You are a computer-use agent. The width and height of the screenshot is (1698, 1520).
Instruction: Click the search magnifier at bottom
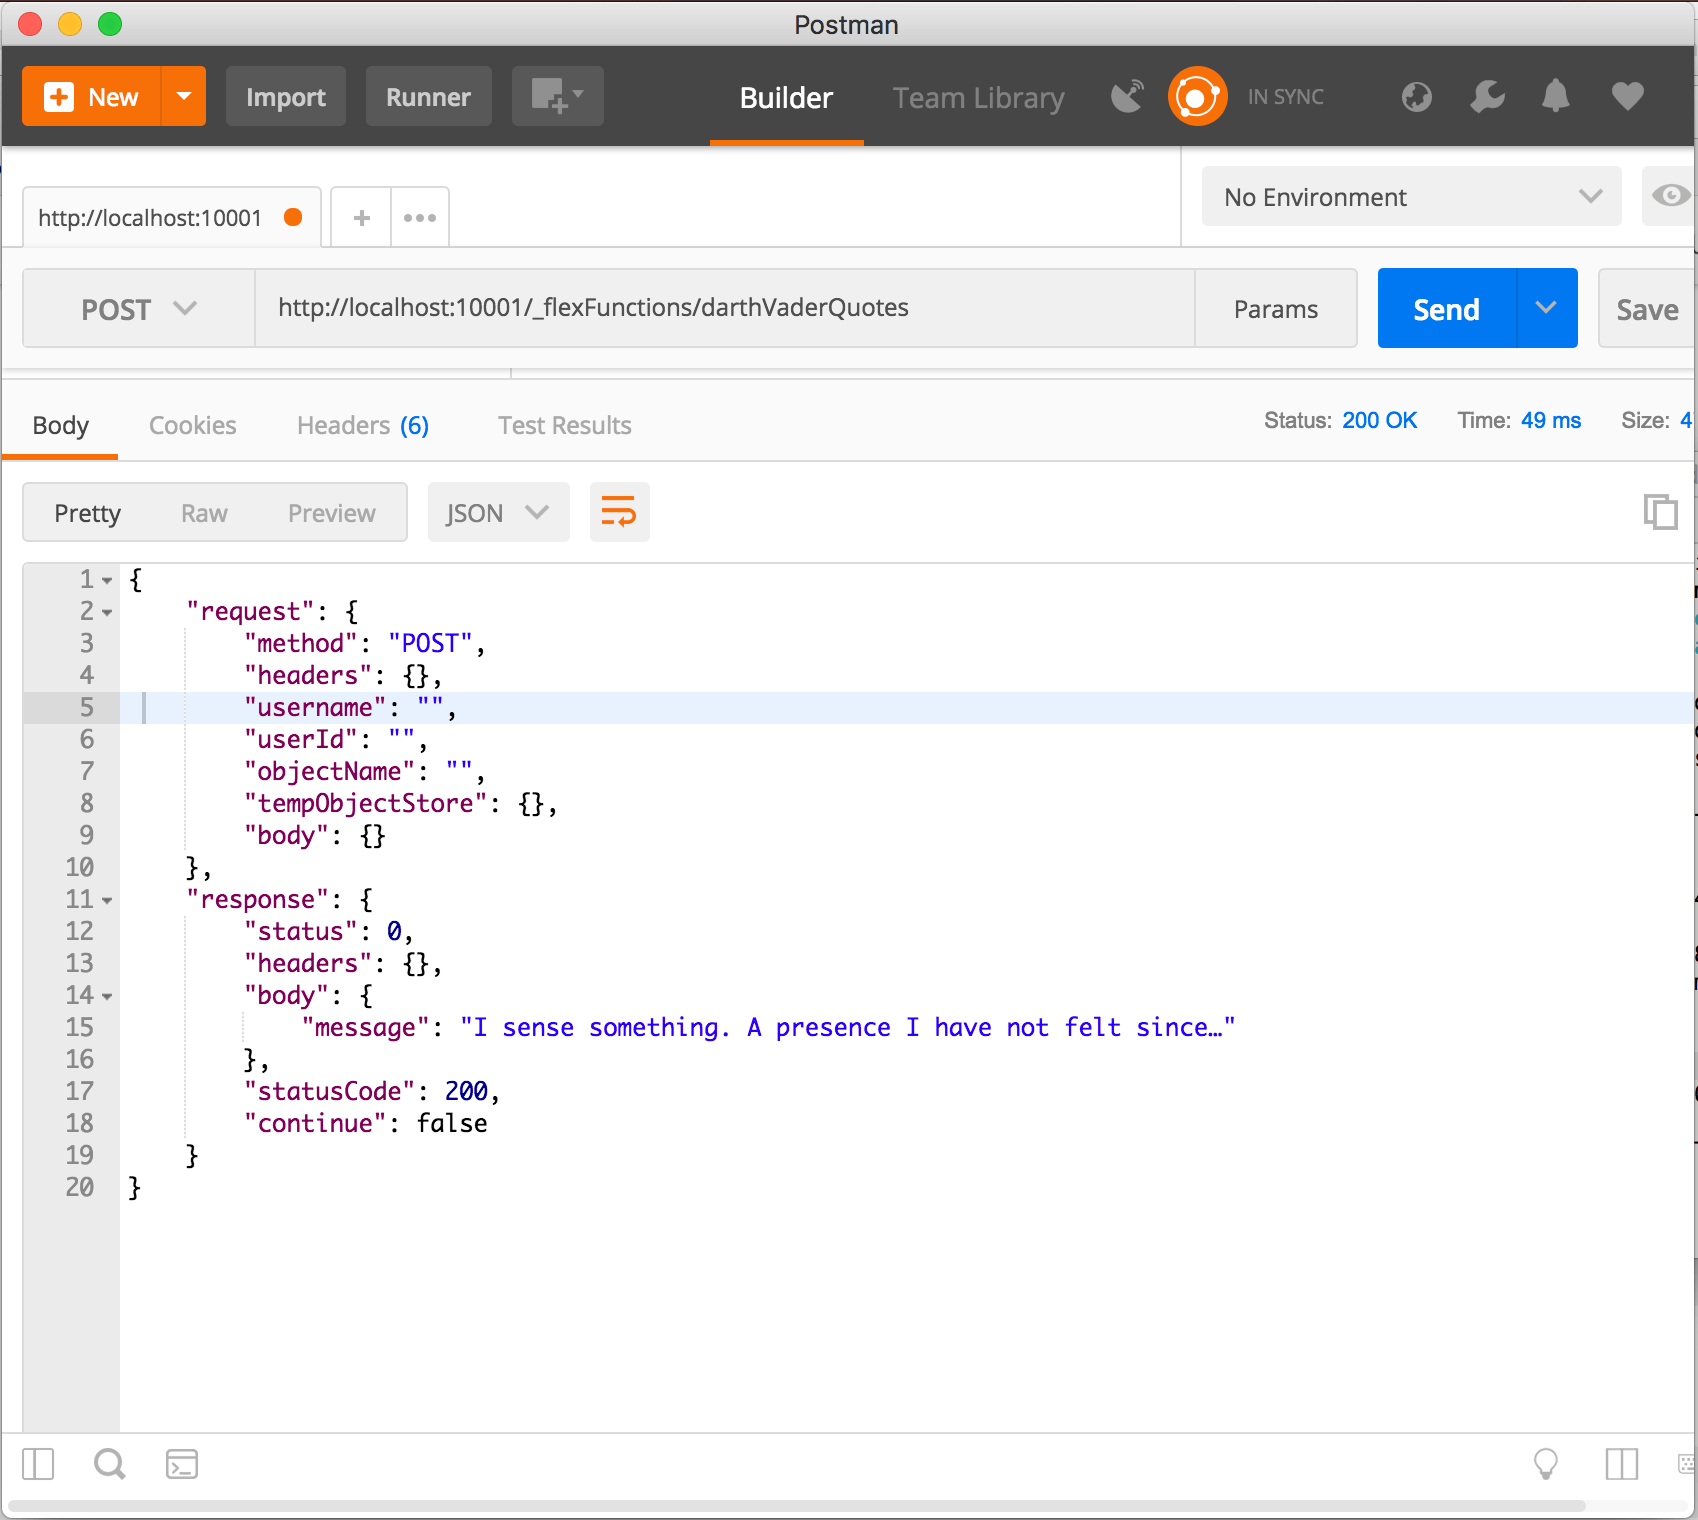click(x=109, y=1464)
